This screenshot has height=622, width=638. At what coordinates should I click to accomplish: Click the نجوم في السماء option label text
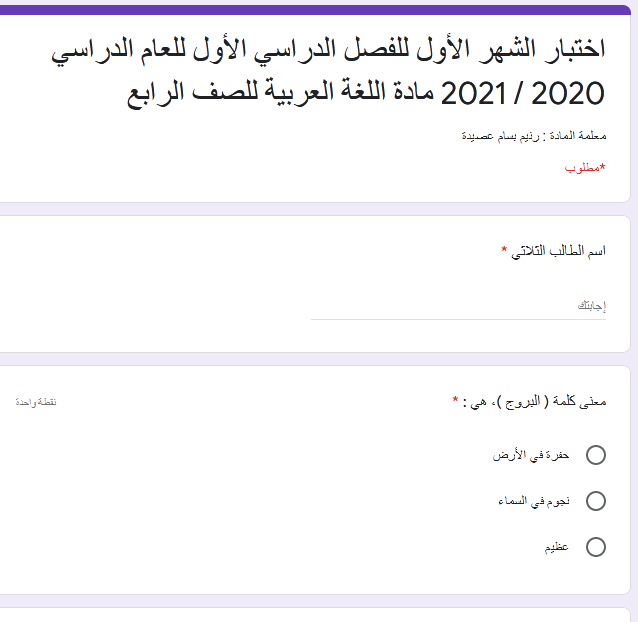click(533, 501)
